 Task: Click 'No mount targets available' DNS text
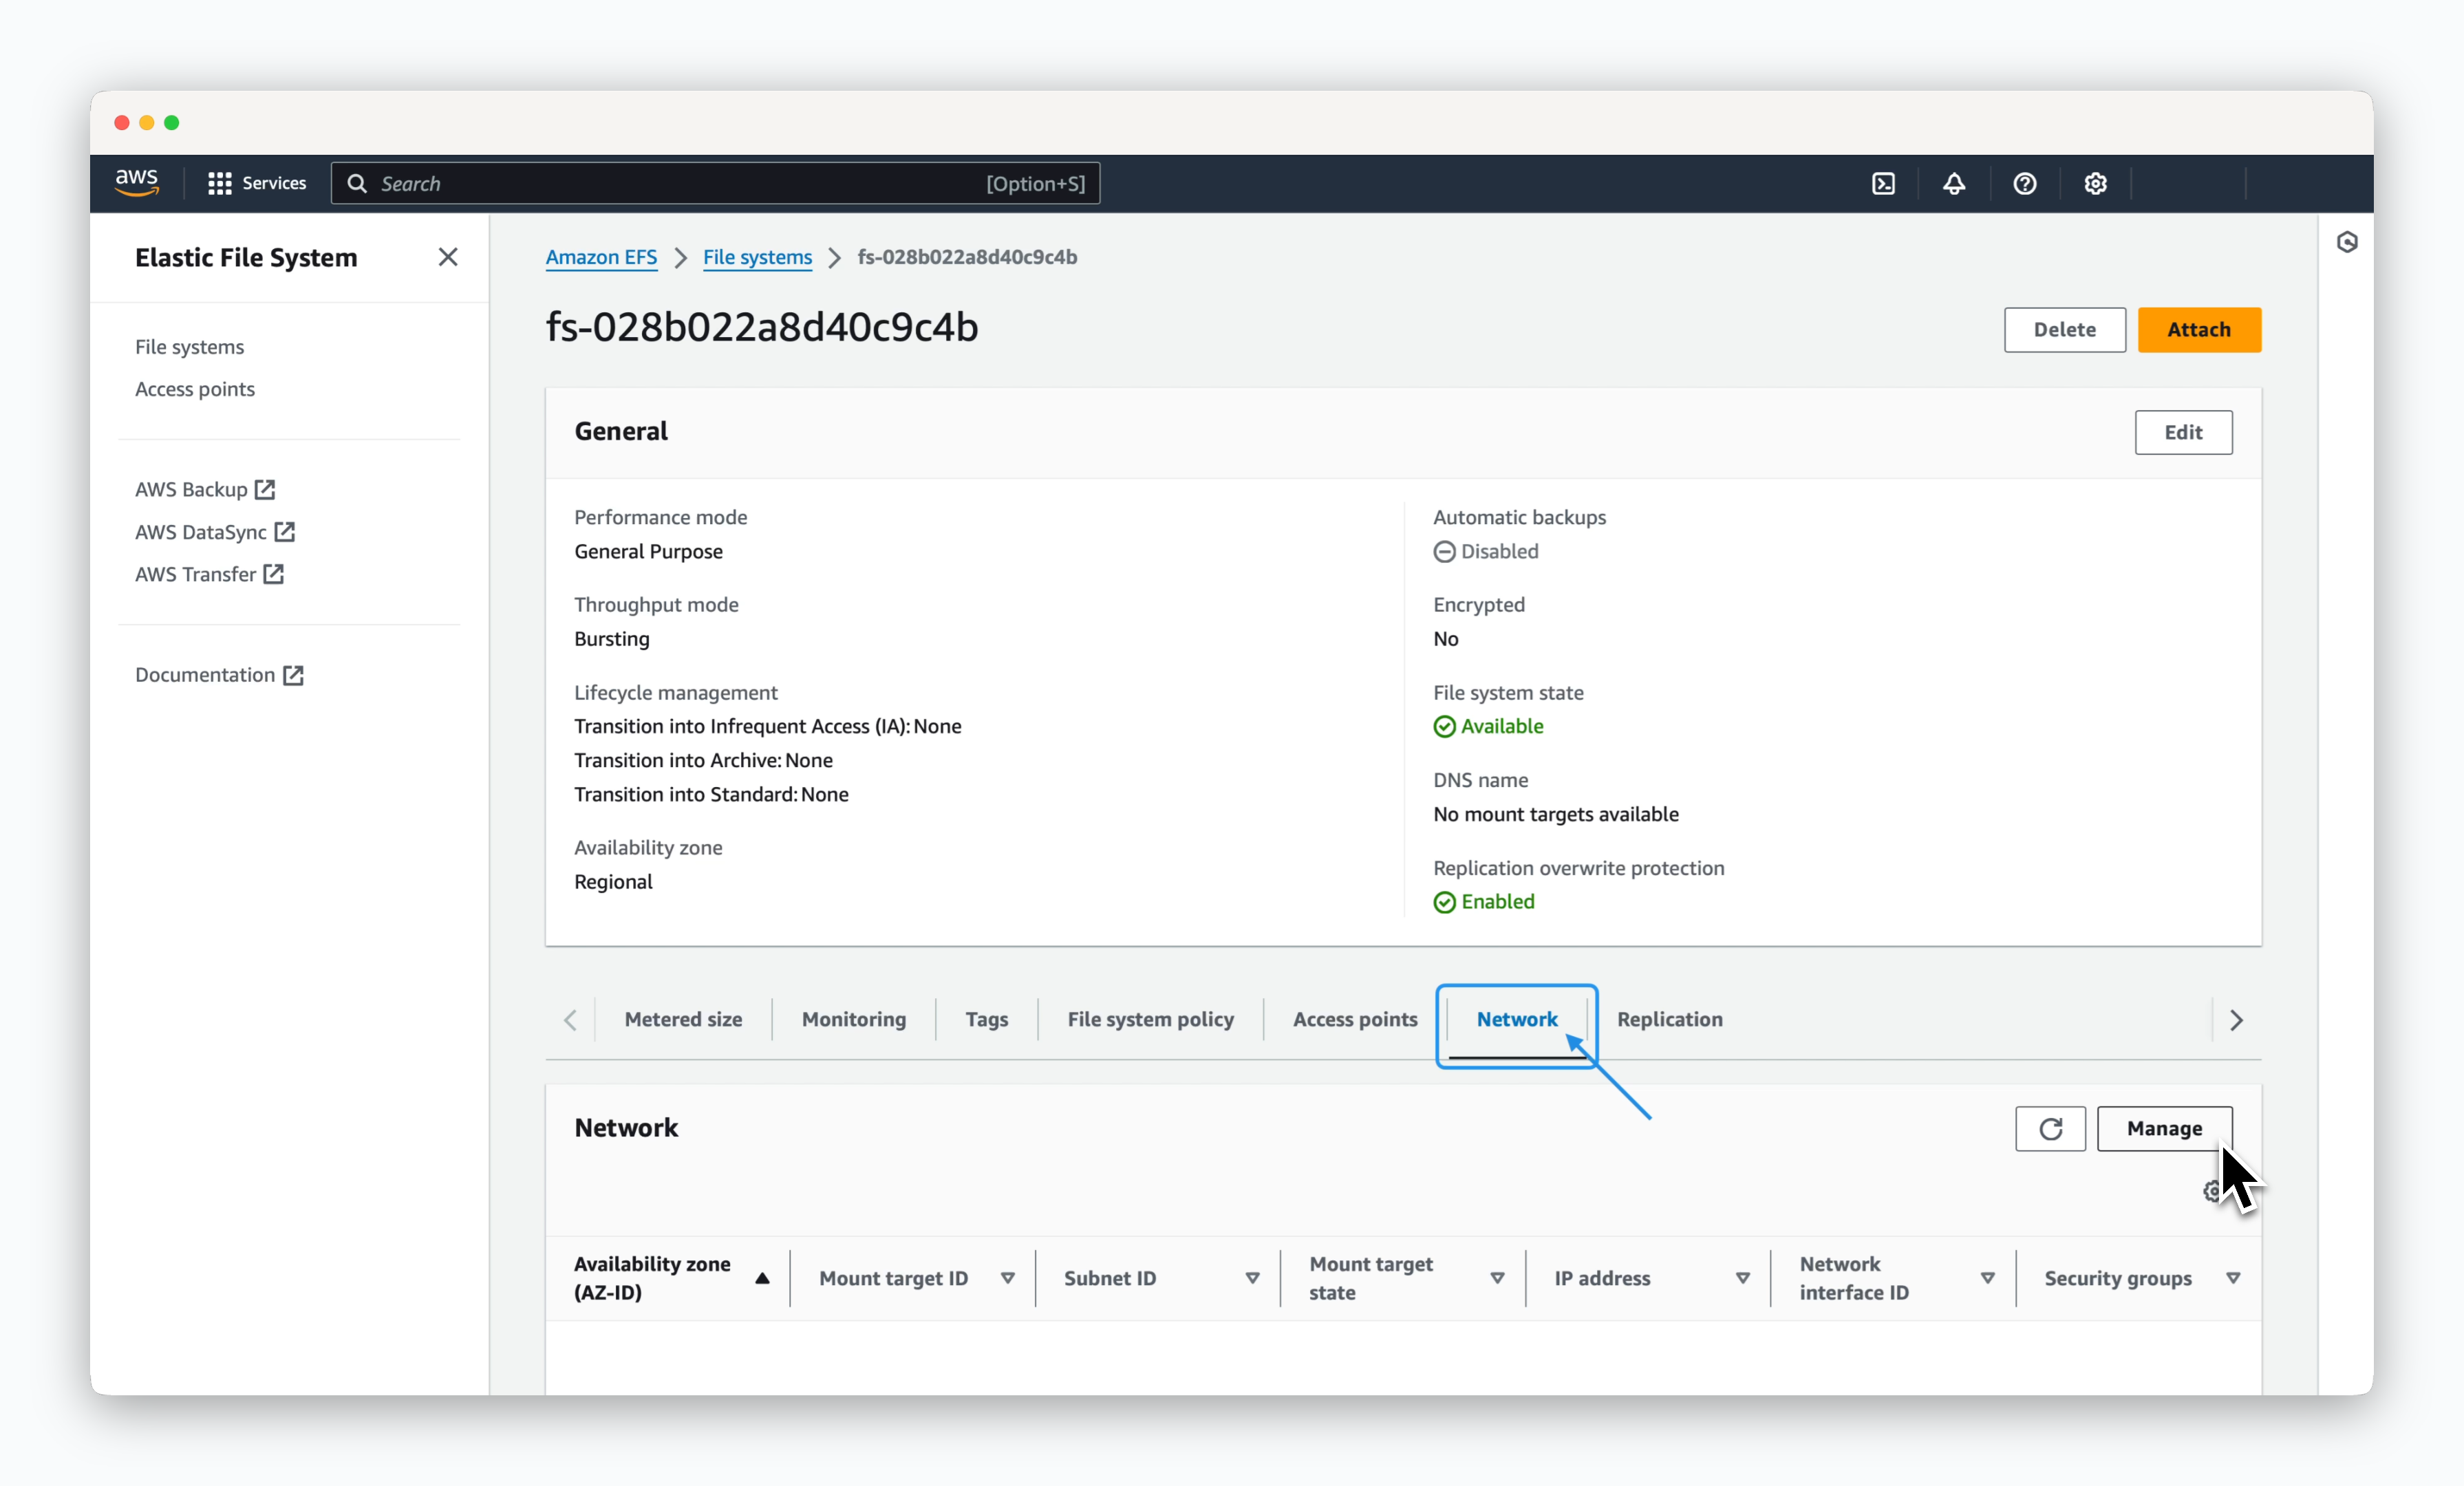(x=1555, y=814)
